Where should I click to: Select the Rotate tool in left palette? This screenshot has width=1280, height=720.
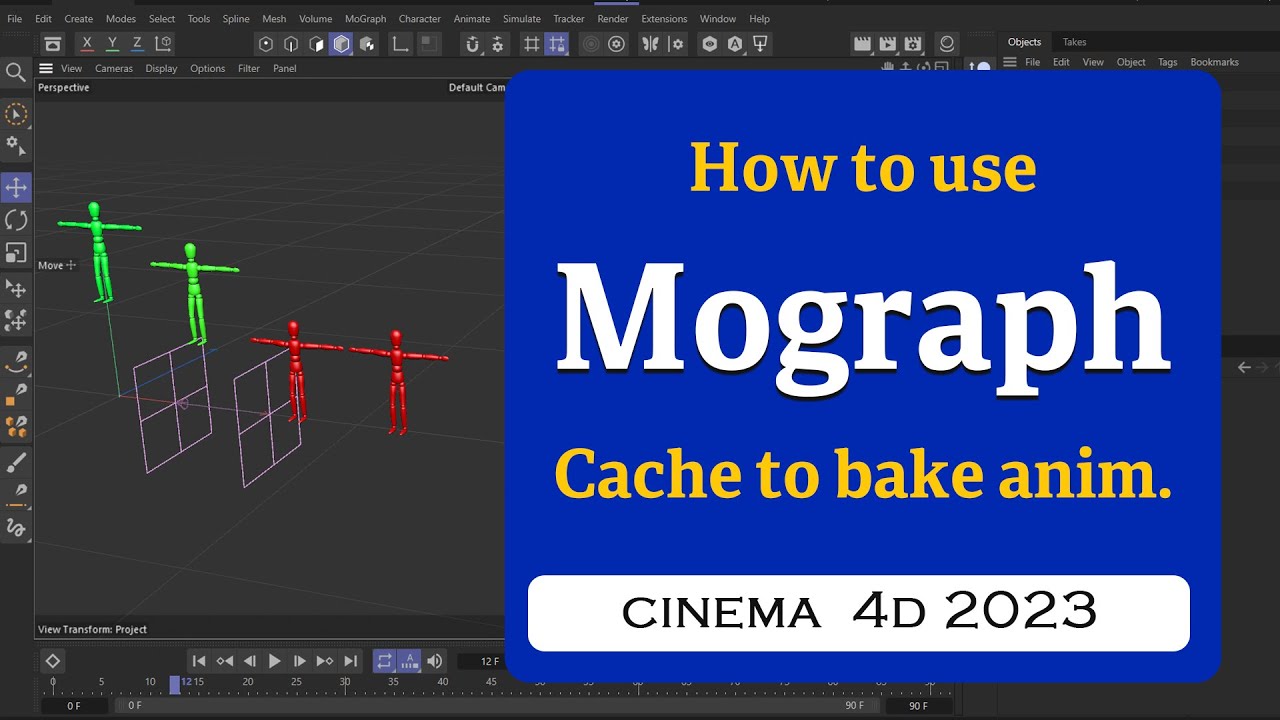[16, 220]
